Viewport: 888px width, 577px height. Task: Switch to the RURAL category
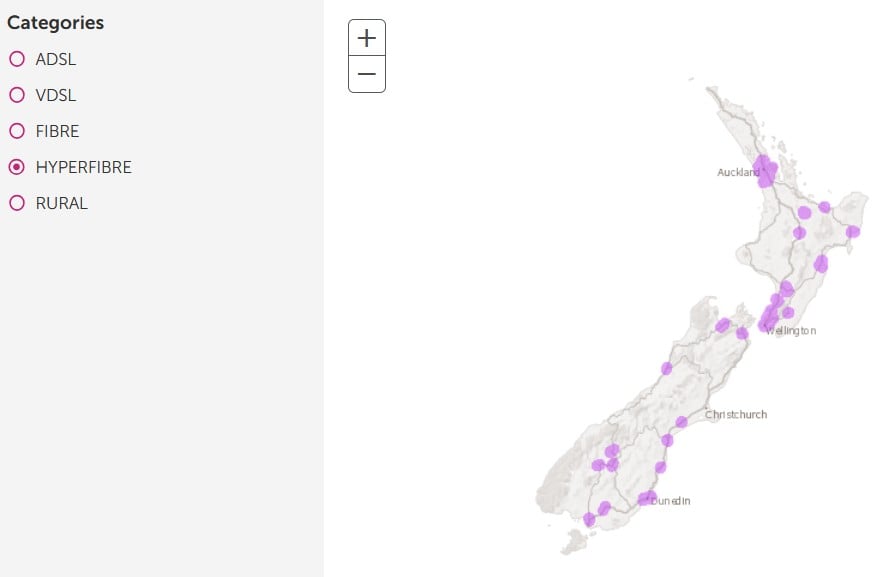[x=17, y=203]
